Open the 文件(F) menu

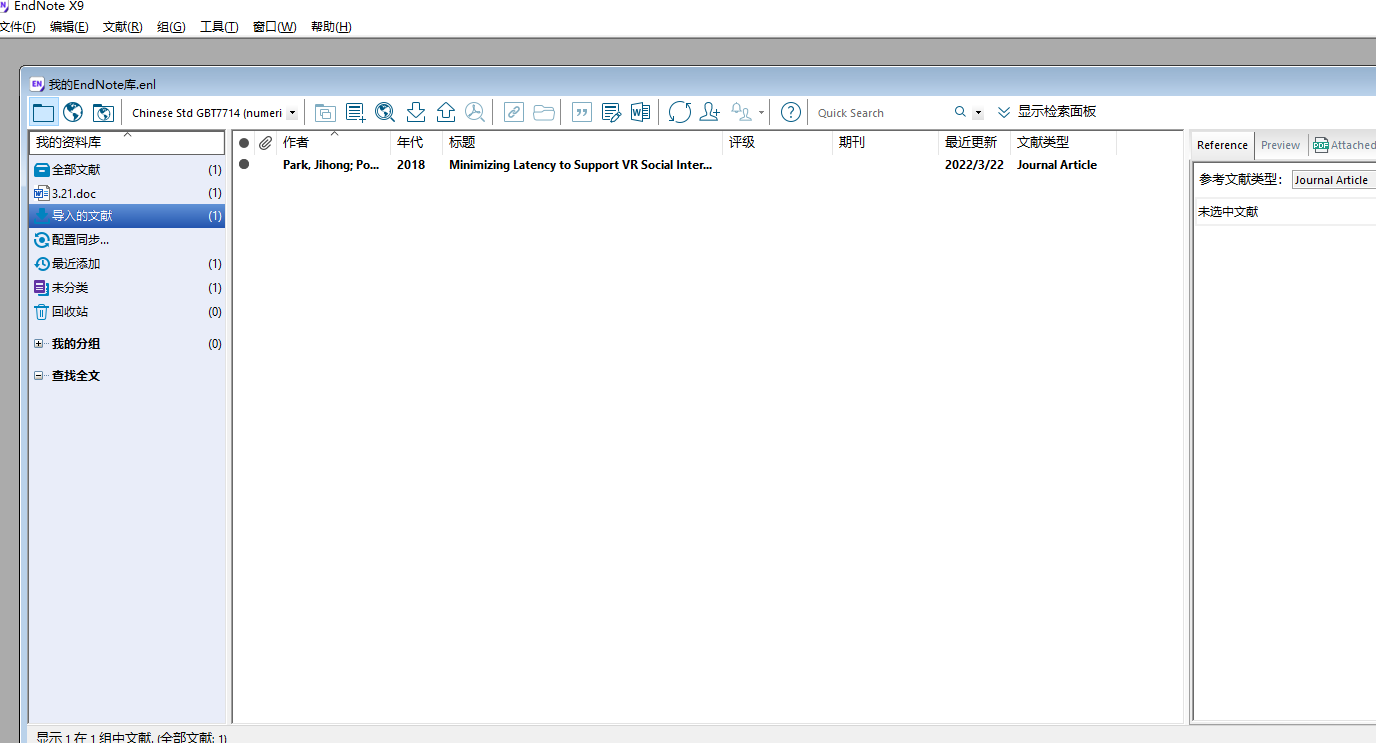tap(17, 27)
